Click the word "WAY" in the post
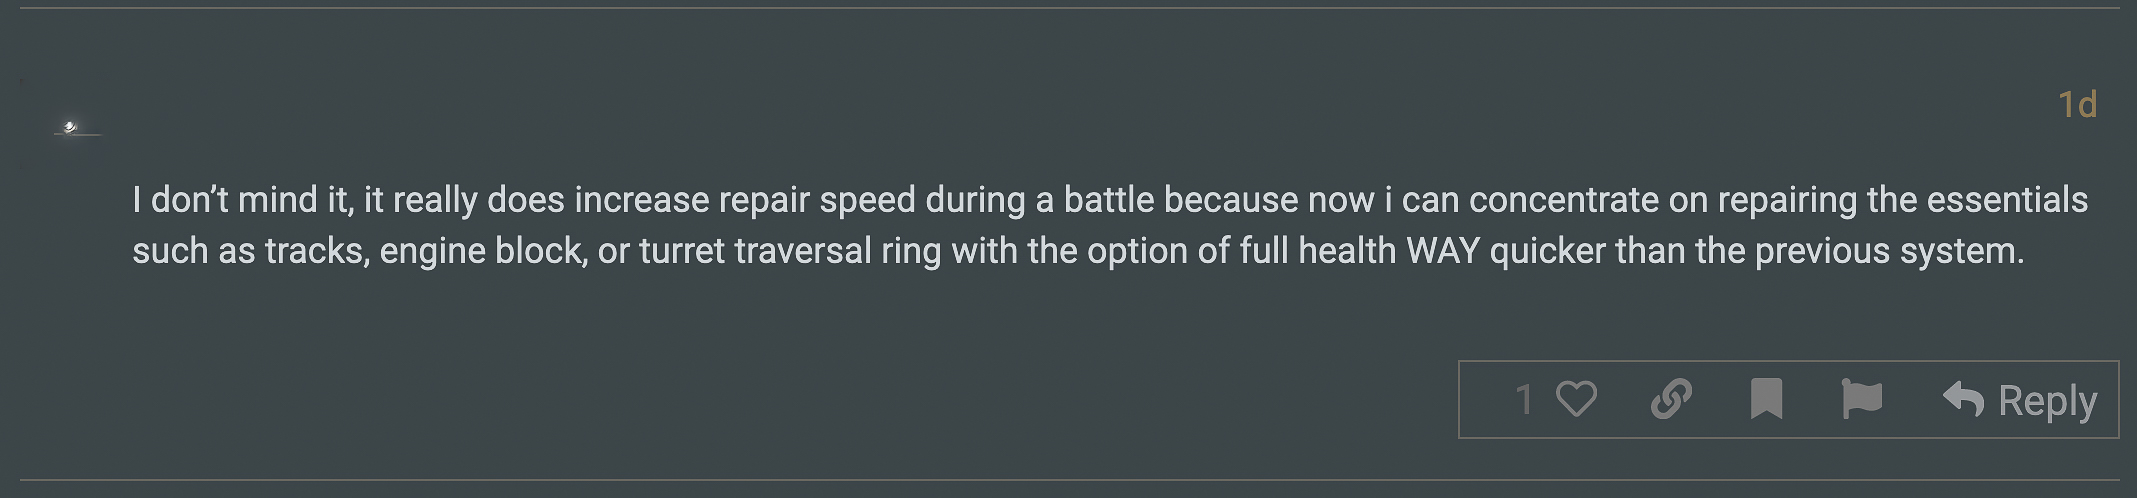2137x498 pixels. click(x=1442, y=251)
